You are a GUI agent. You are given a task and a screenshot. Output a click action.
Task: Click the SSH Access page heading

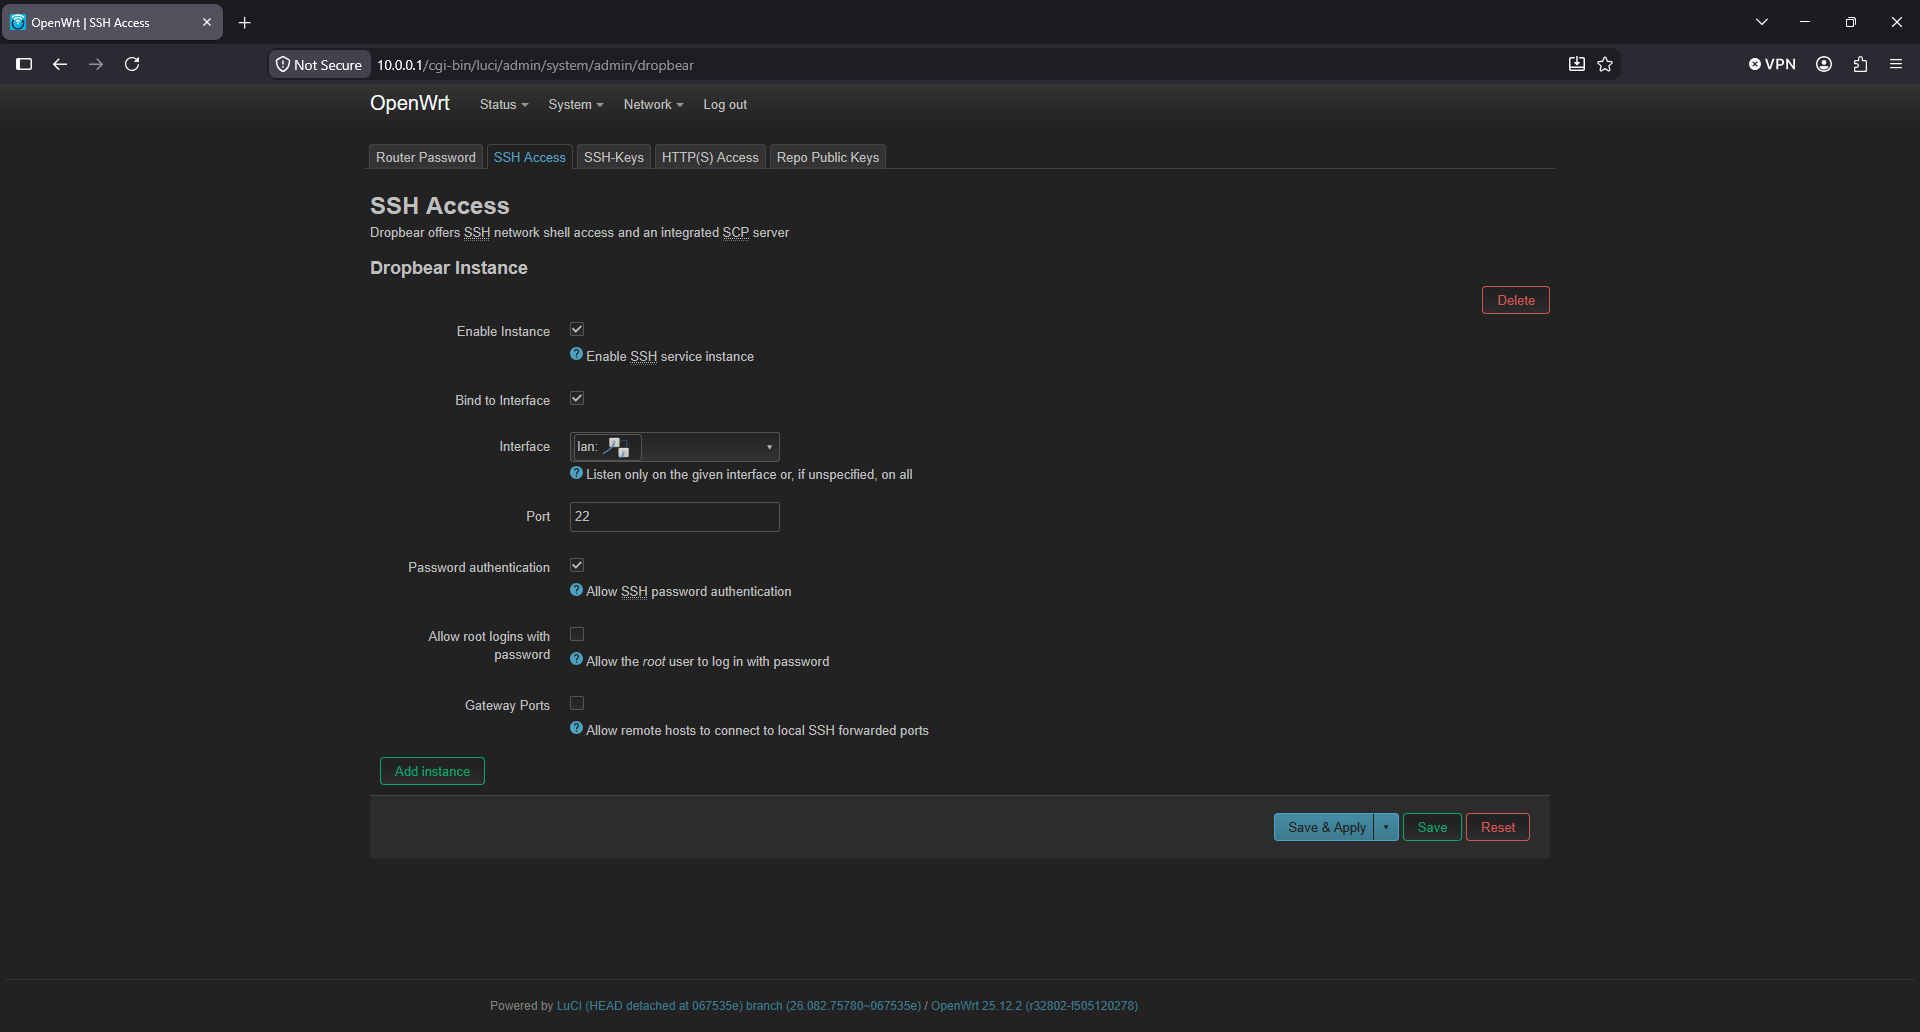click(x=440, y=205)
